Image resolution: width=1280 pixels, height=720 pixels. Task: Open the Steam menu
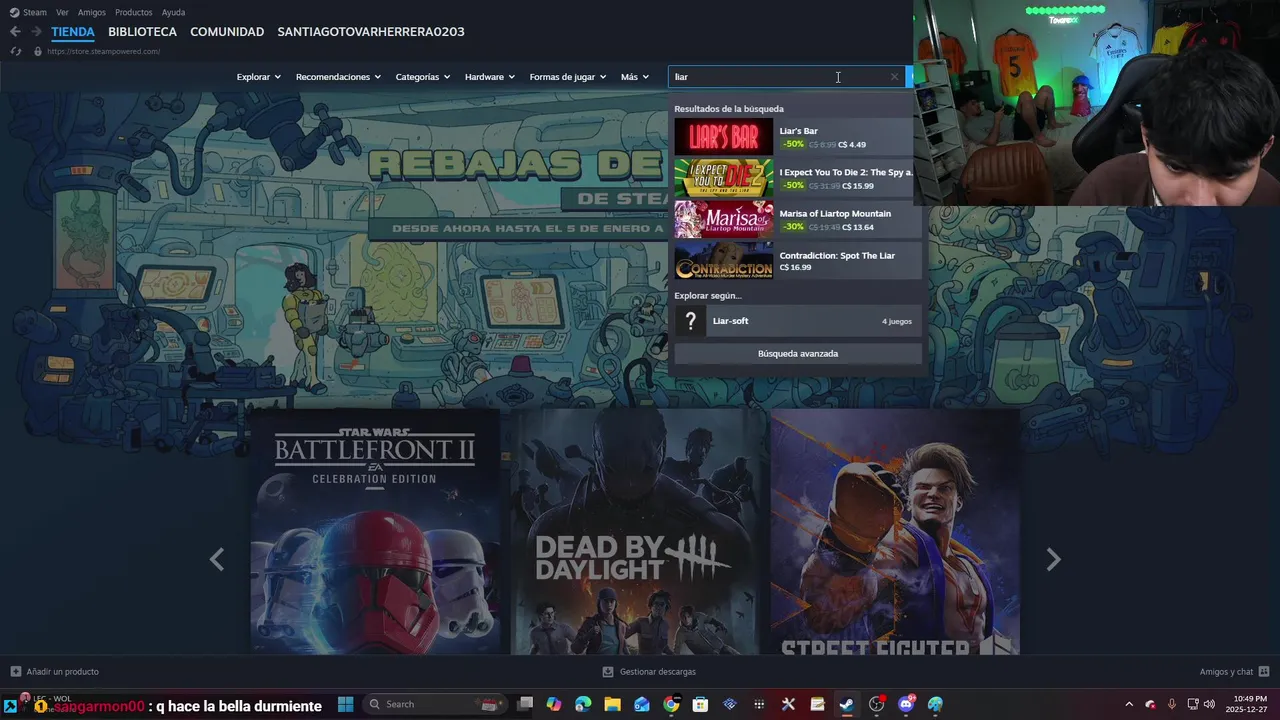(27, 12)
